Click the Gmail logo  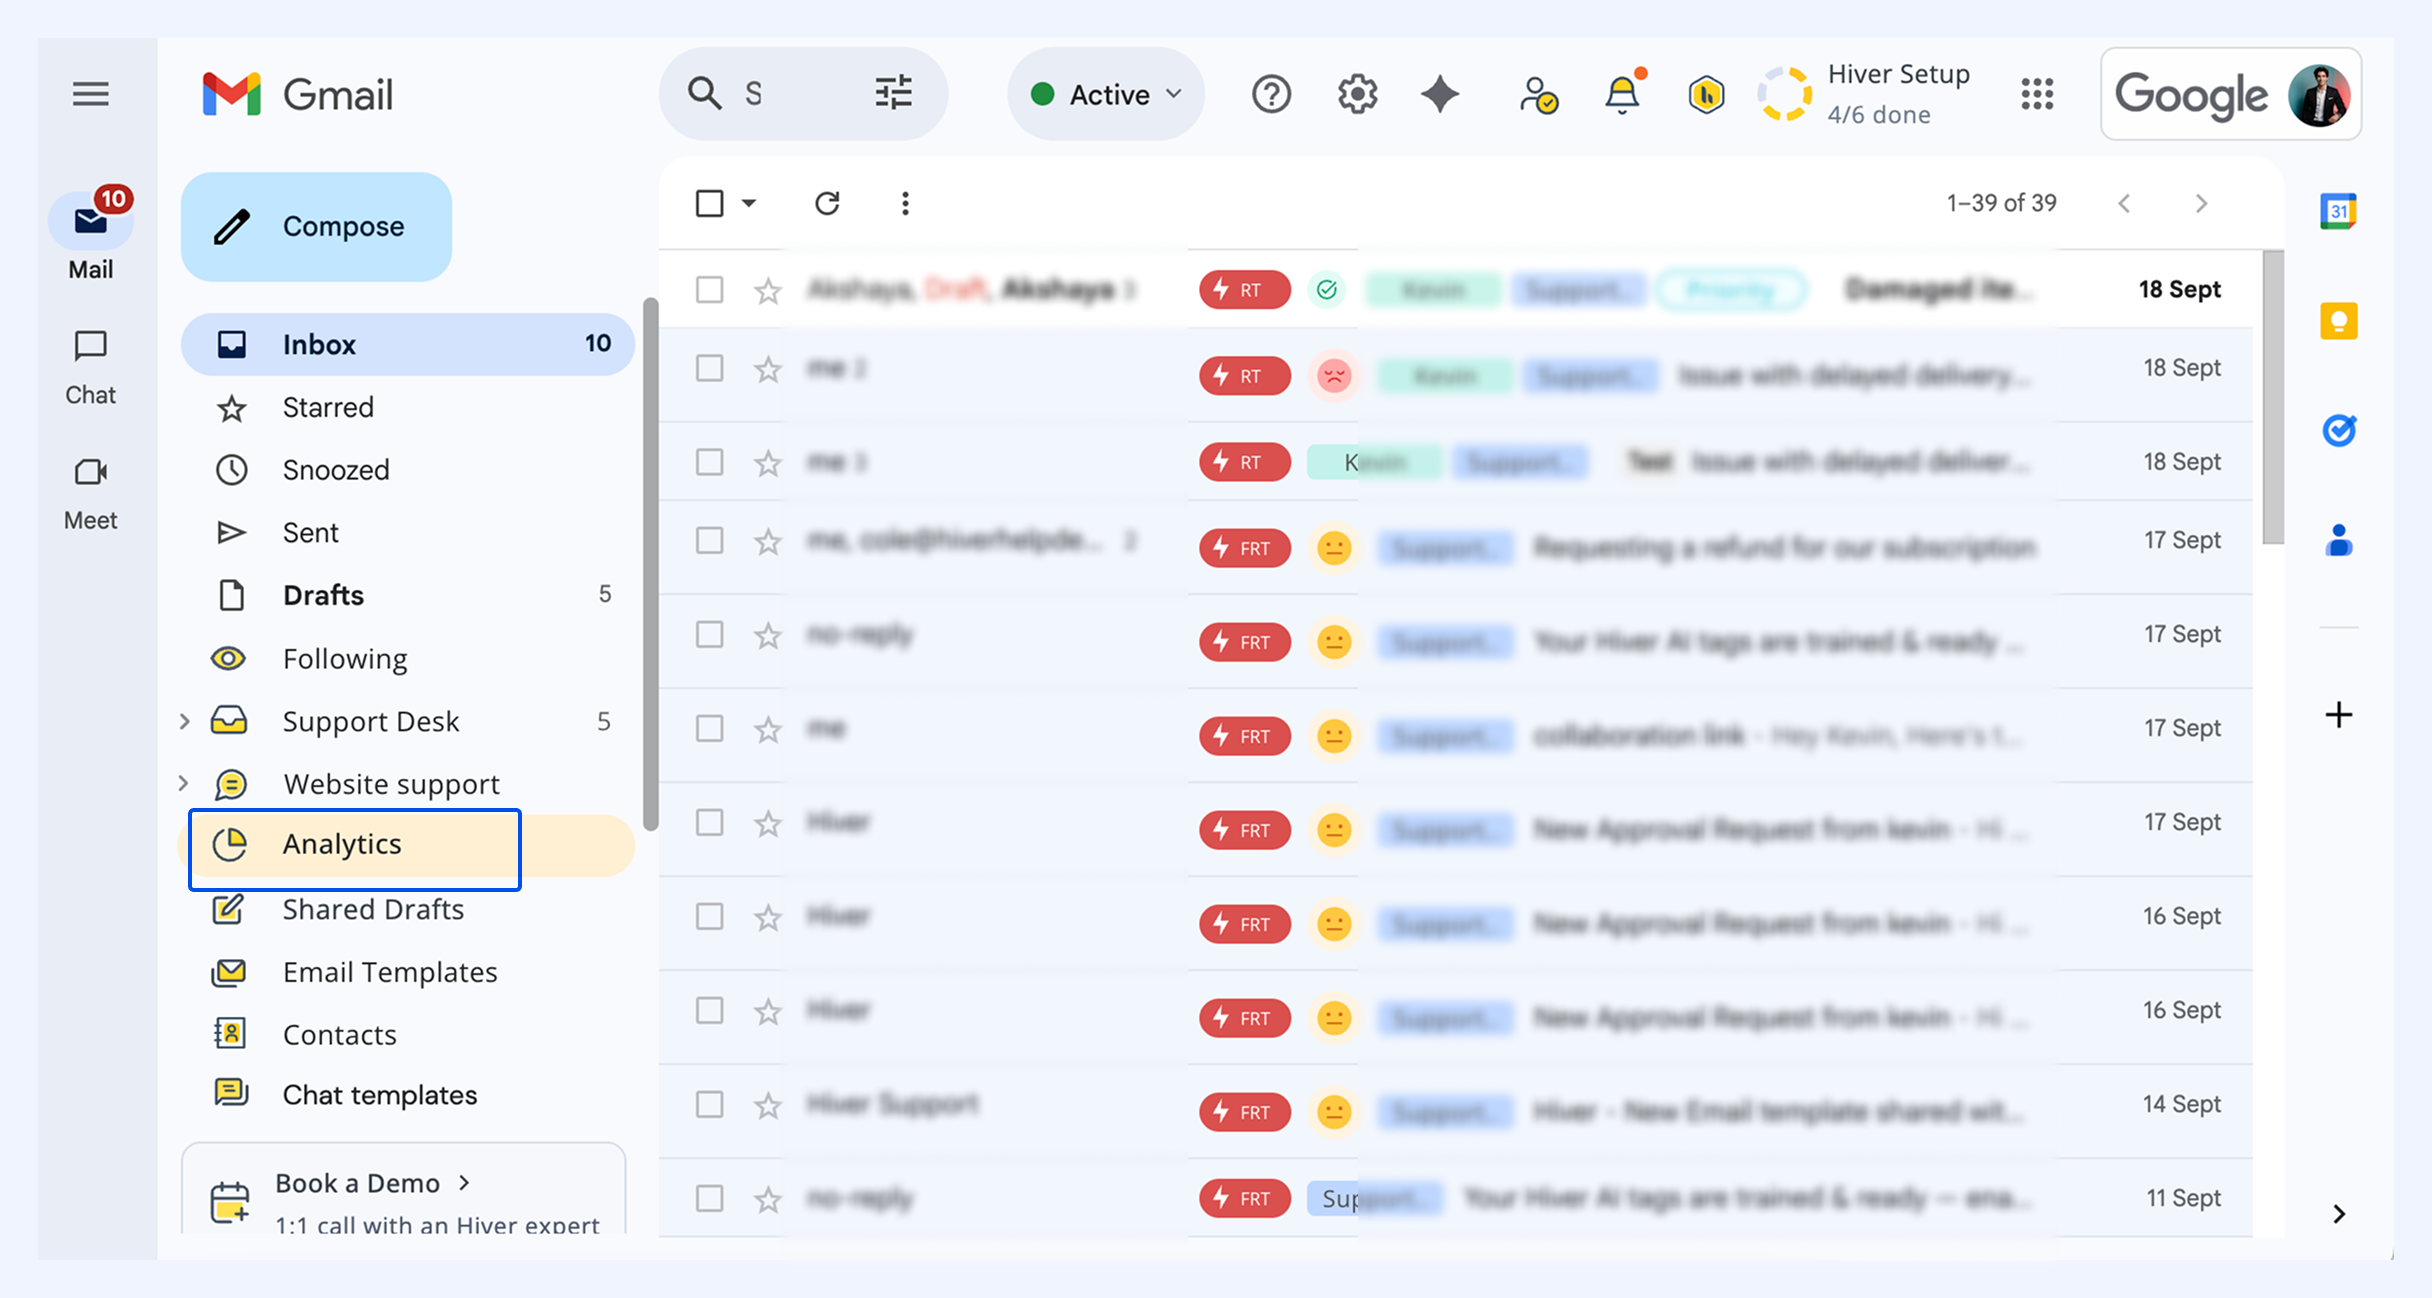(297, 95)
